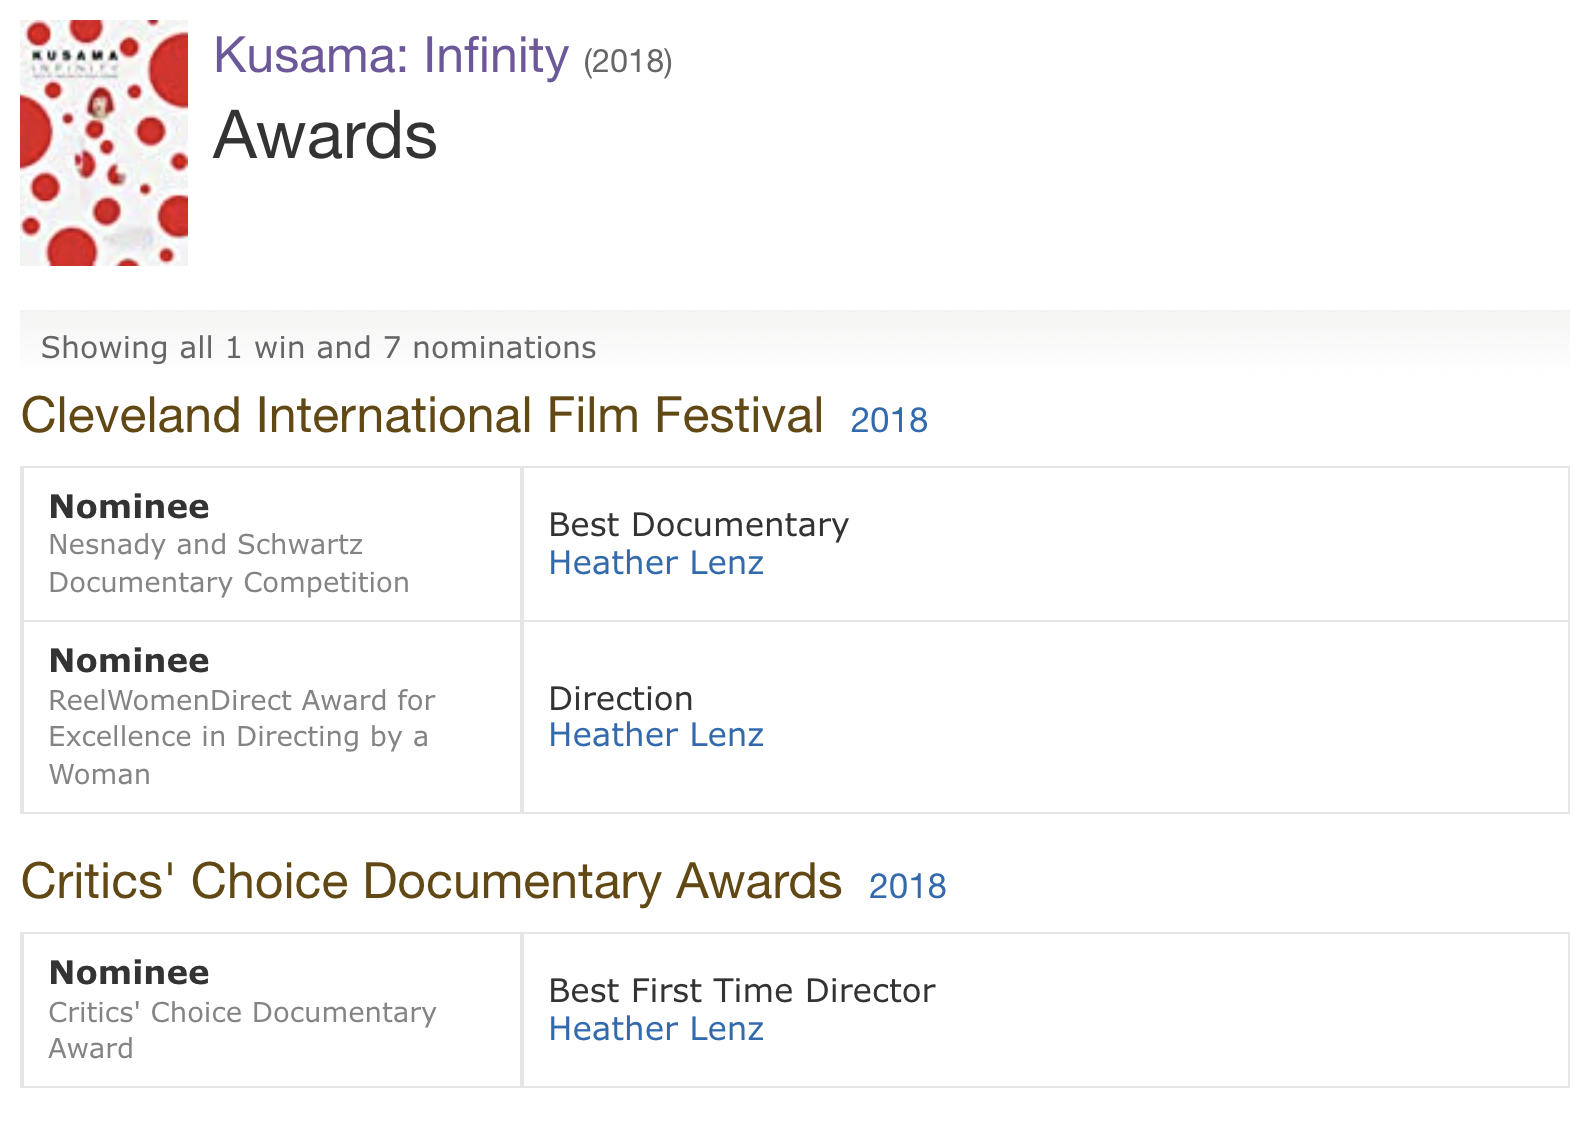1596x1124 pixels.
Task: Open Cleveland International Film Festival 2018 year link
Action: pyautogui.click(x=889, y=420)
